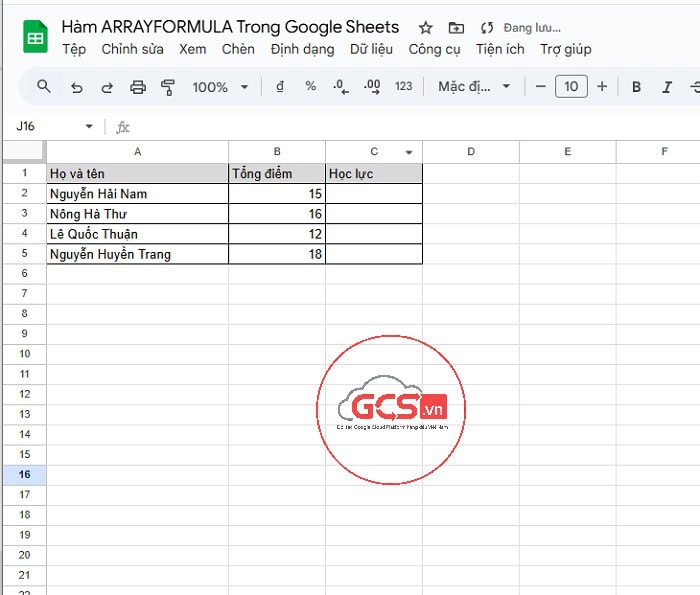Format as percent with % button
This screenshot has width=700, height=595.
(311, 87)
